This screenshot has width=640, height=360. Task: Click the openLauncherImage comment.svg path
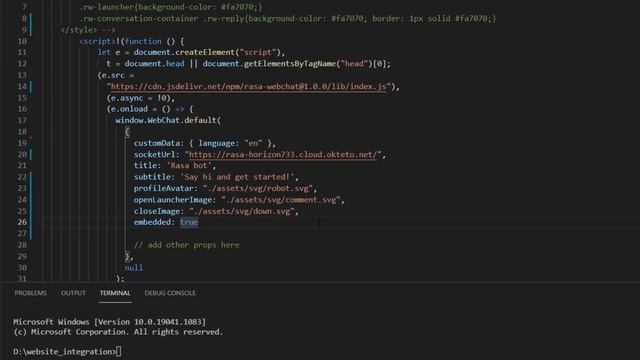tap(281, 200)
